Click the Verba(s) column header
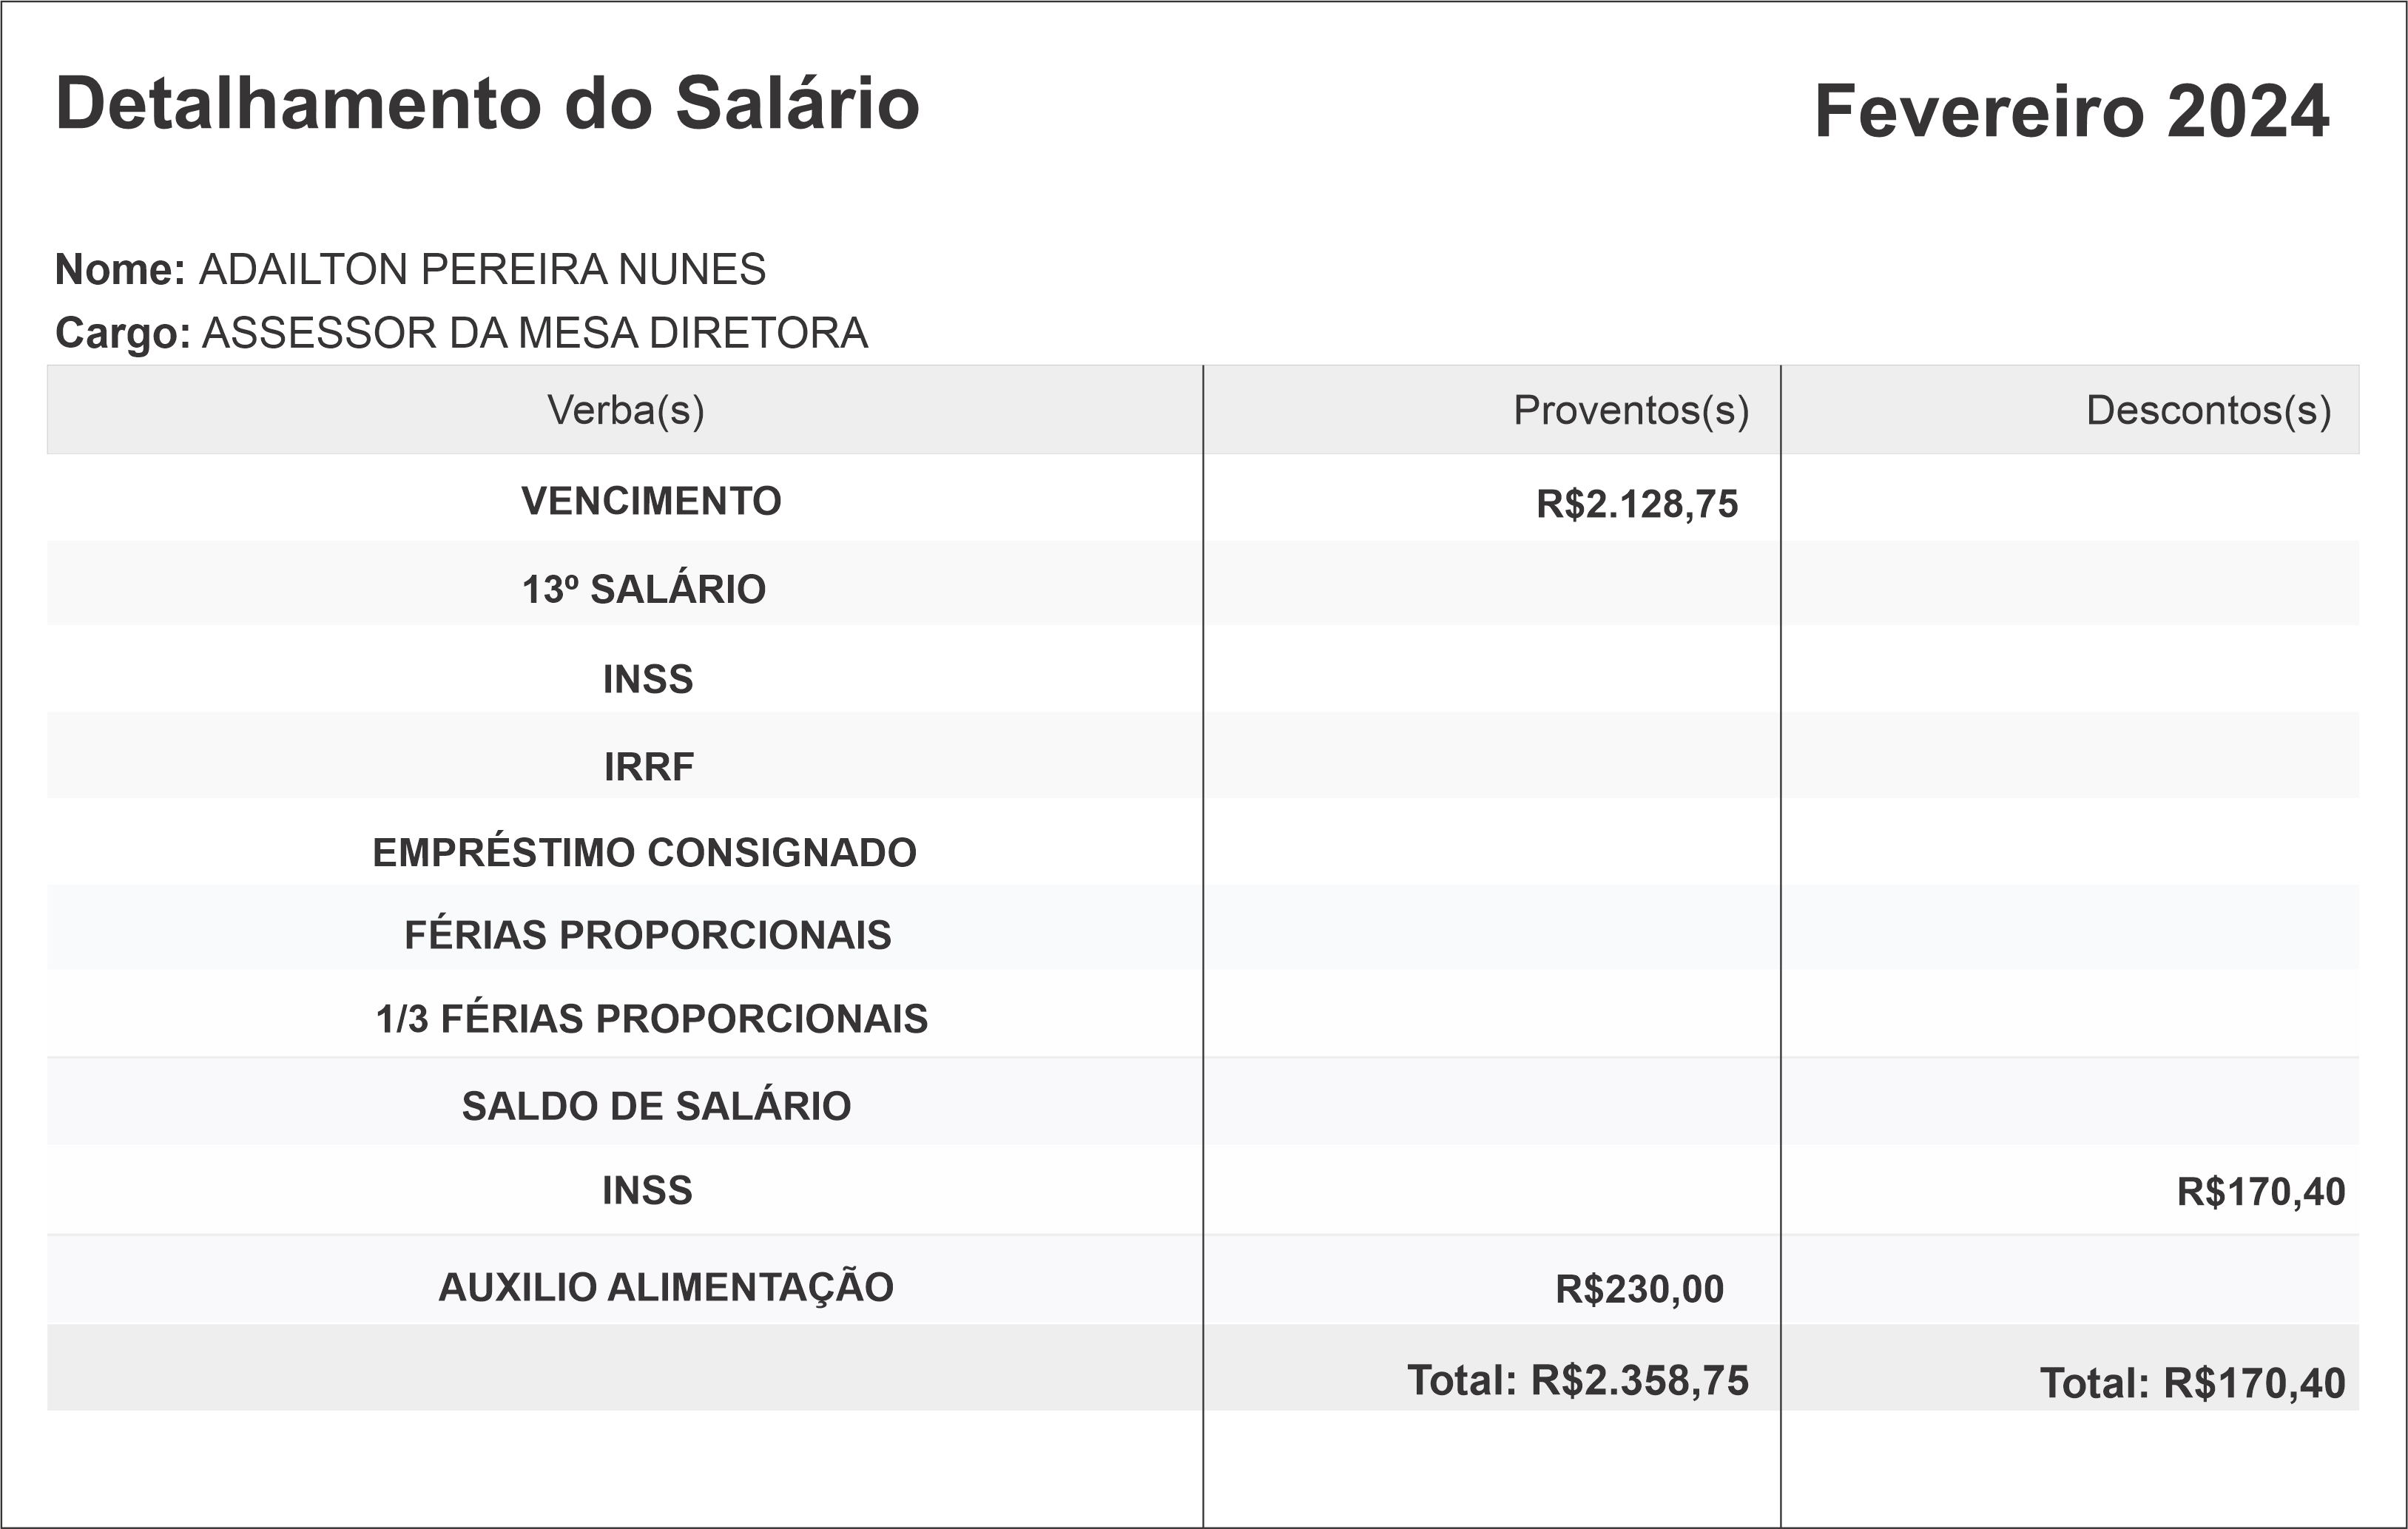2408x1529 pixels. tap(625, 410)
